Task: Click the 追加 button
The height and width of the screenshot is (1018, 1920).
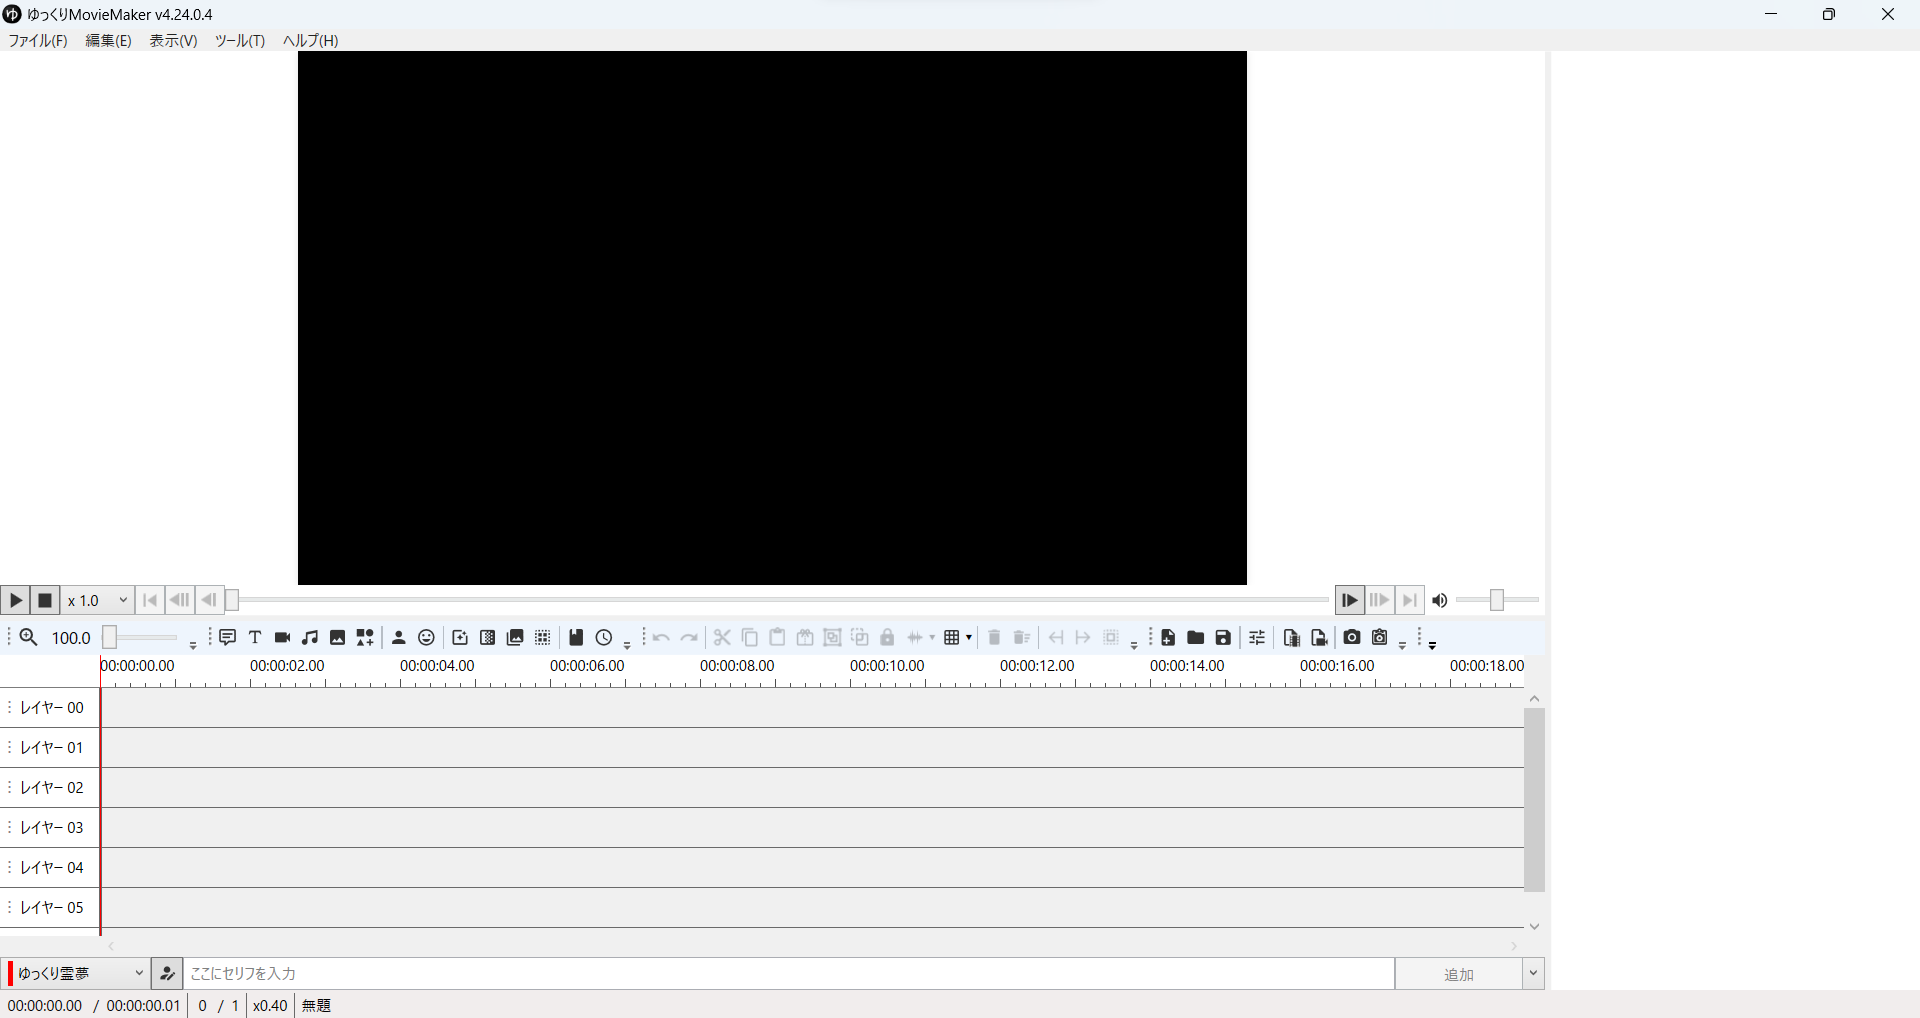Action: pyautogui.click(x=1458, y=974)
